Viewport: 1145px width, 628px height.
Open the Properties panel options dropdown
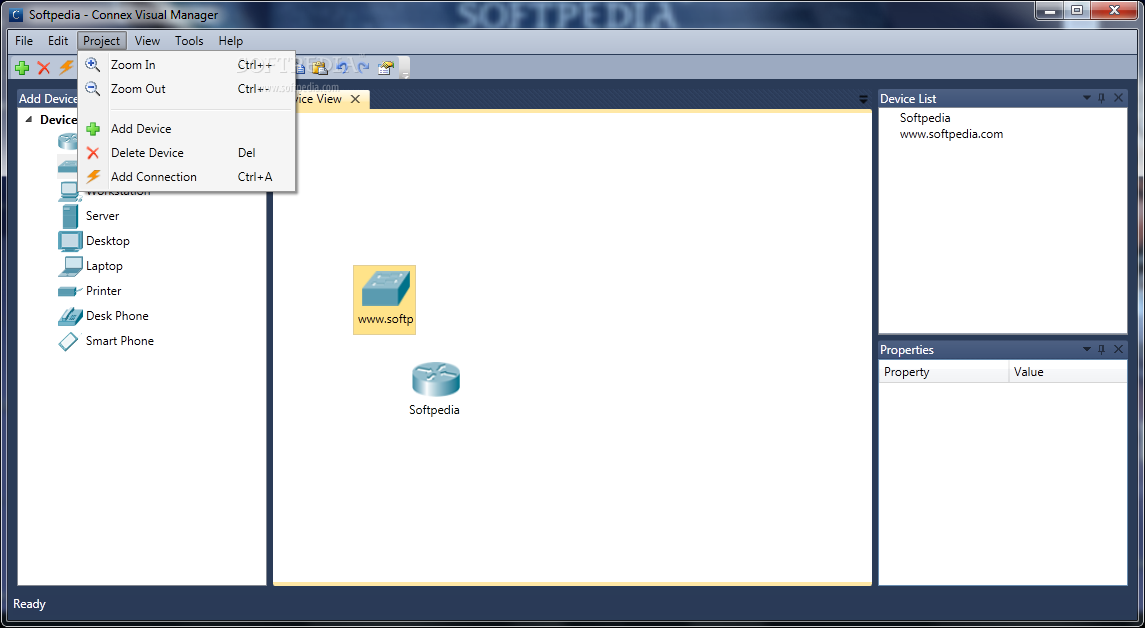coord(1087,349)
